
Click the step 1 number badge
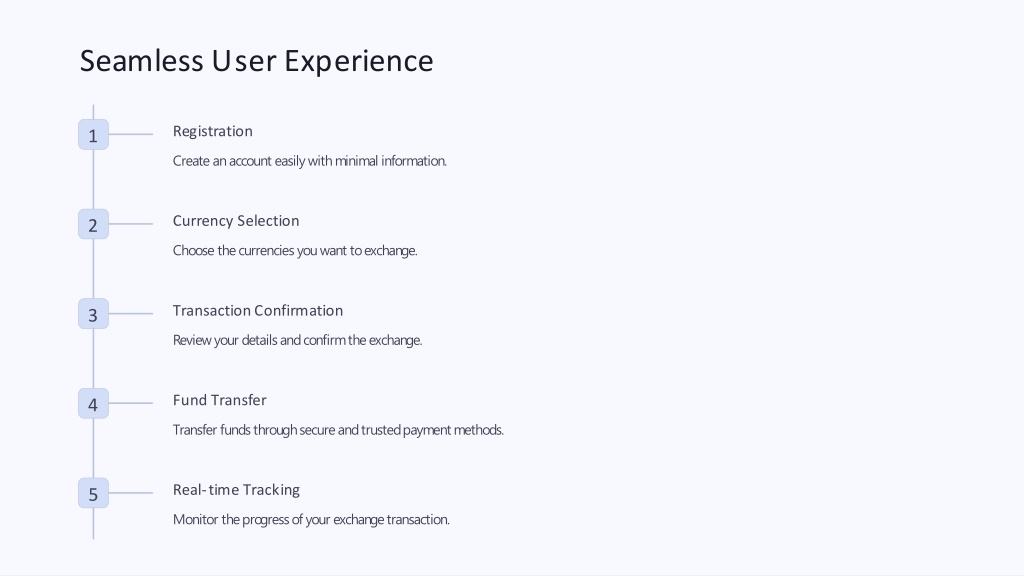tap(93, 135)
